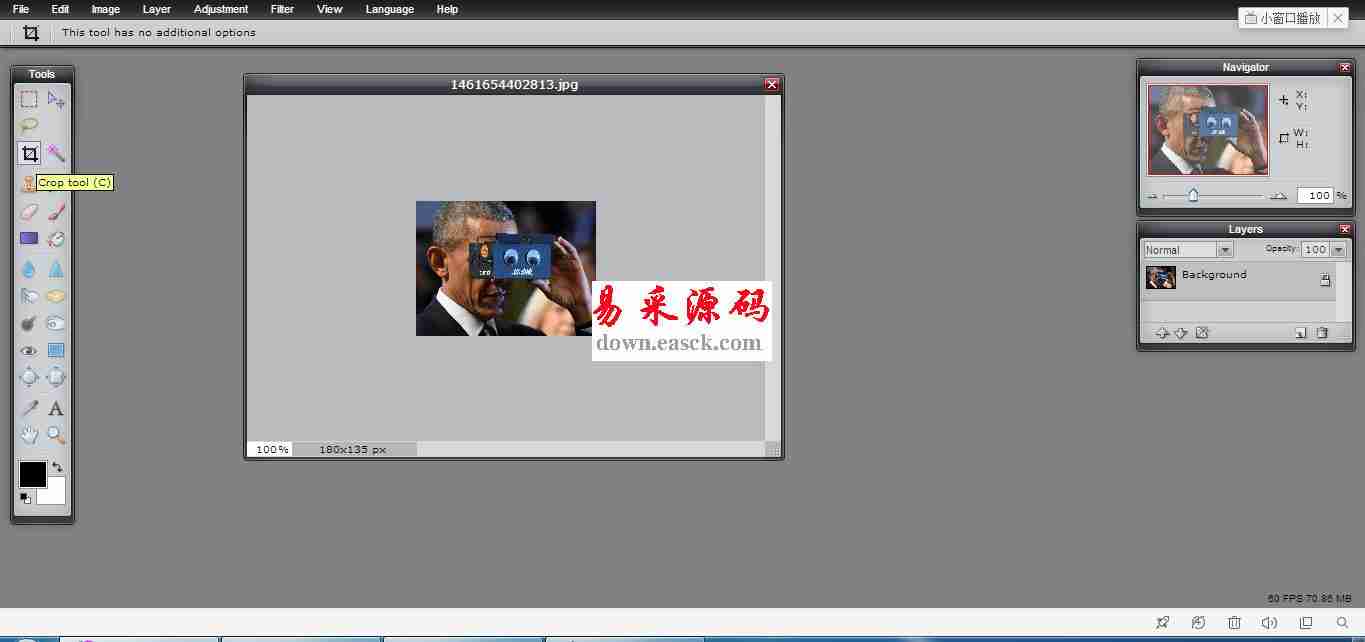The width and height of the screenshot is (1365, 642).
Task: Select the Pinch tool
Action: (56, 377)
